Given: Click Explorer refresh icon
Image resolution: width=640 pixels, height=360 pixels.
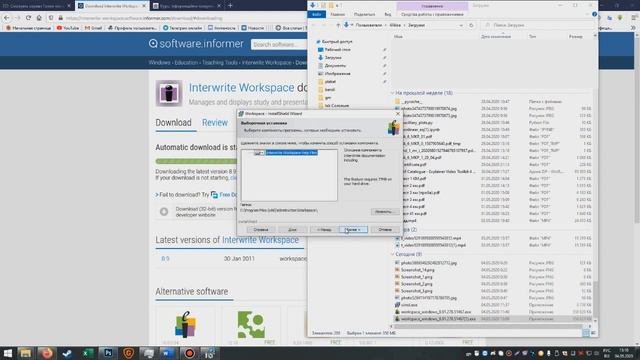Looking at the screenshot, I should [471, 25].
